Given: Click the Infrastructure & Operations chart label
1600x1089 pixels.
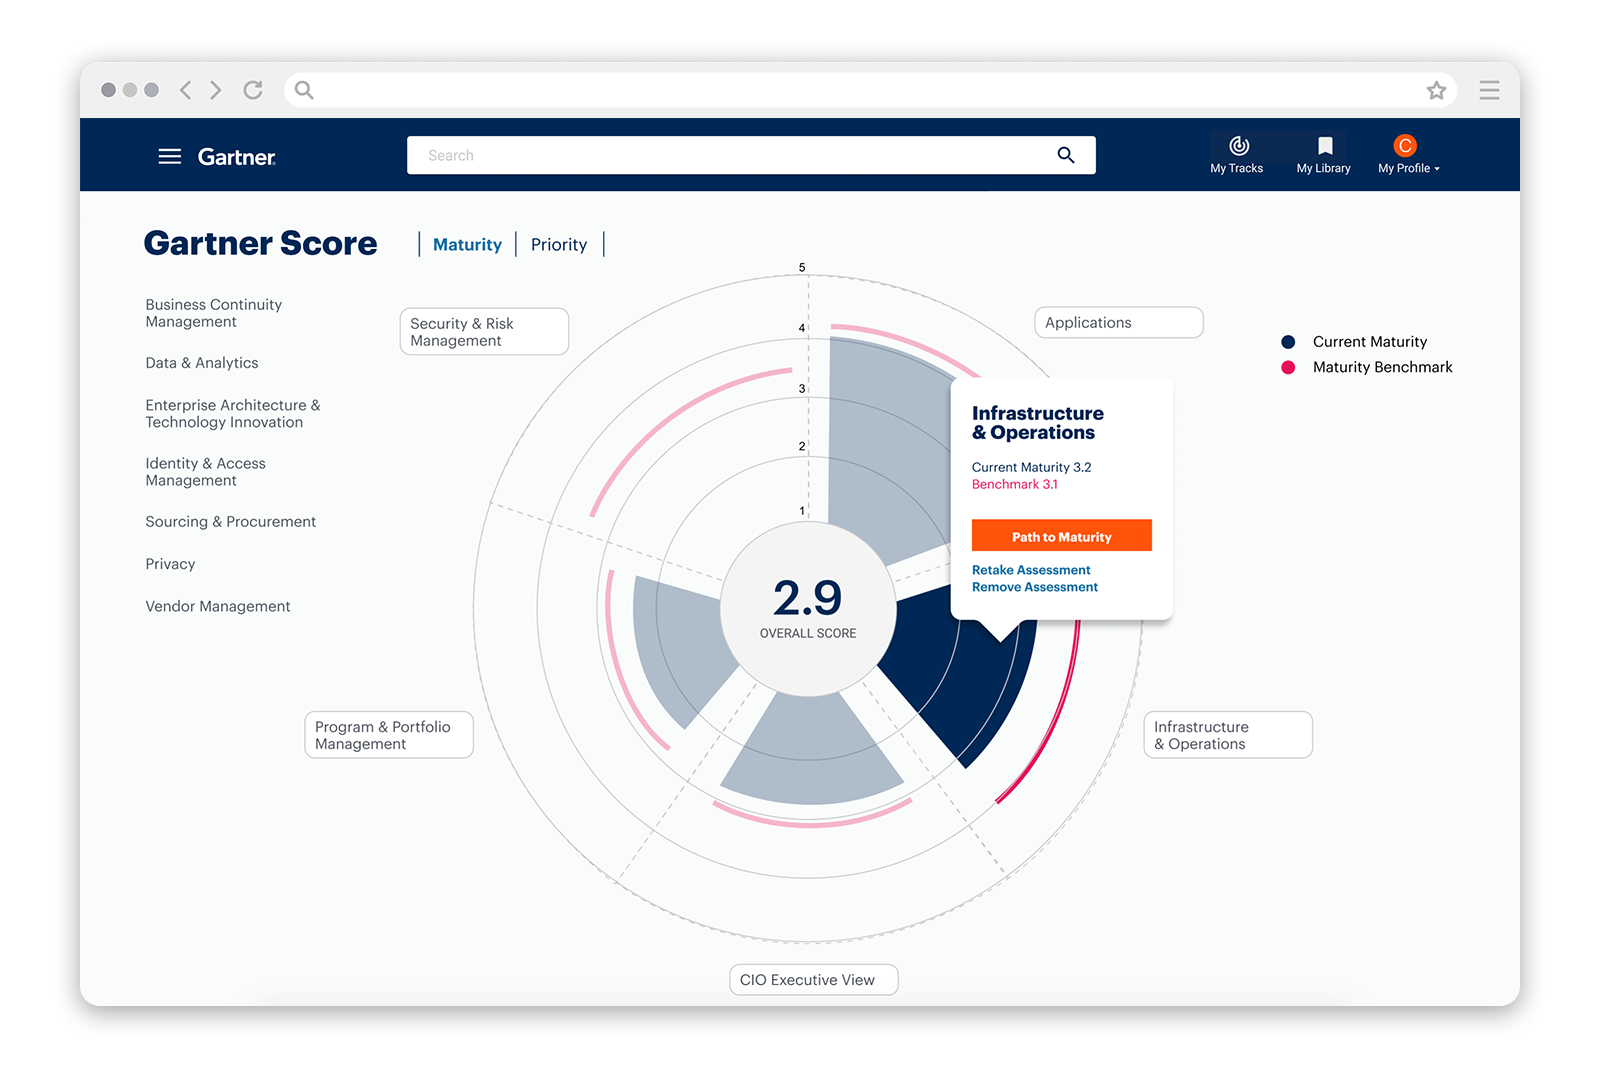Looking at the screenshot, I should [x=1228, y=735].
